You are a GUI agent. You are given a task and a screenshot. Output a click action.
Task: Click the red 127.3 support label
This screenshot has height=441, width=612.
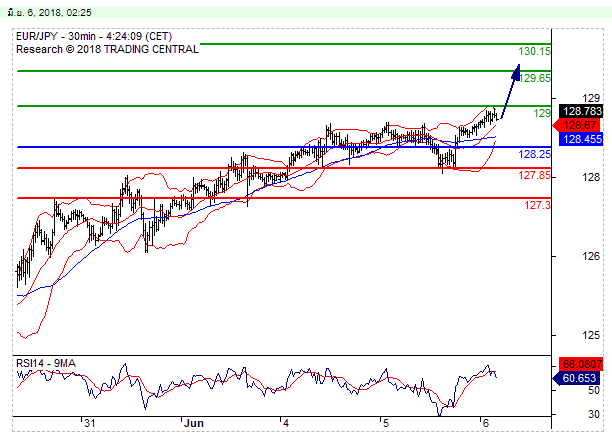tap(537, 205)
